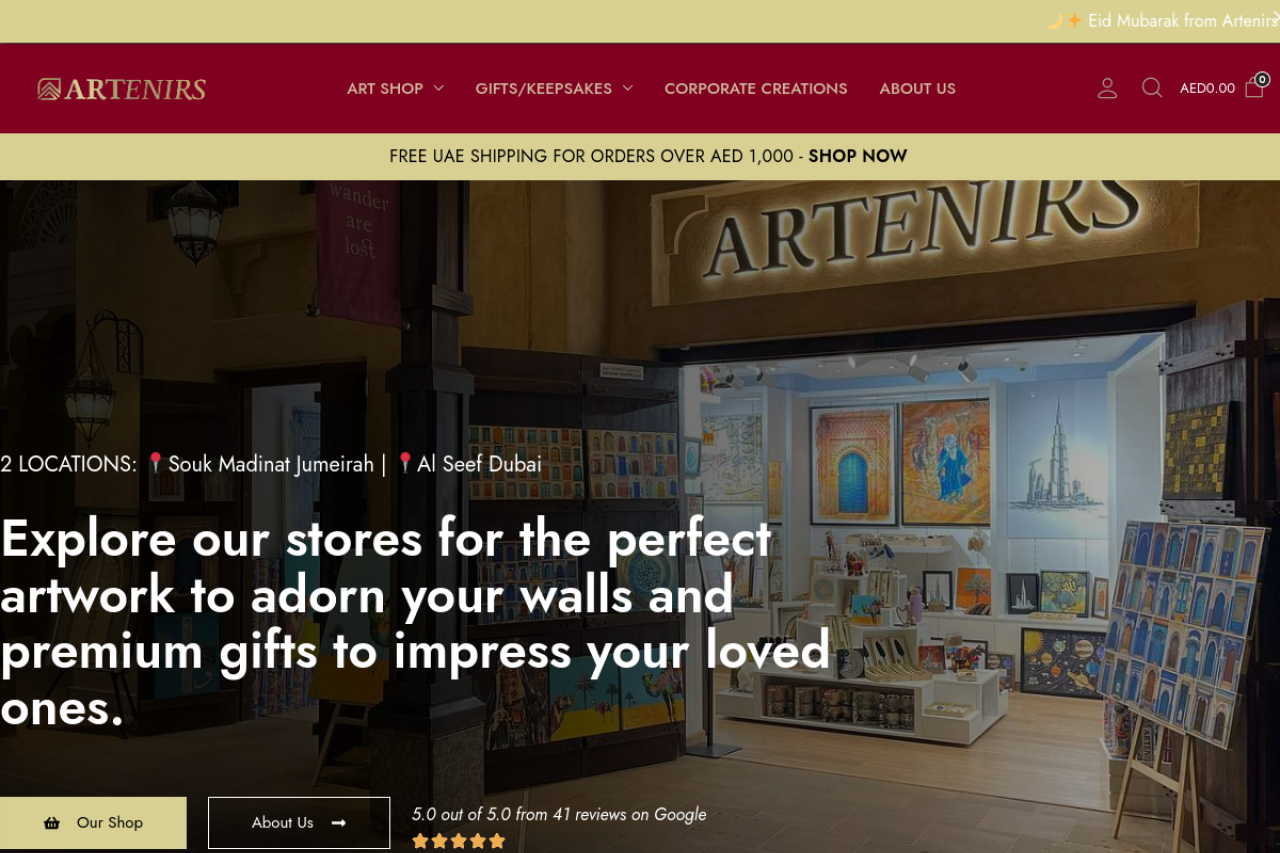
Task: Click the AED0.00 cart total
Action: coord(1207,88)
